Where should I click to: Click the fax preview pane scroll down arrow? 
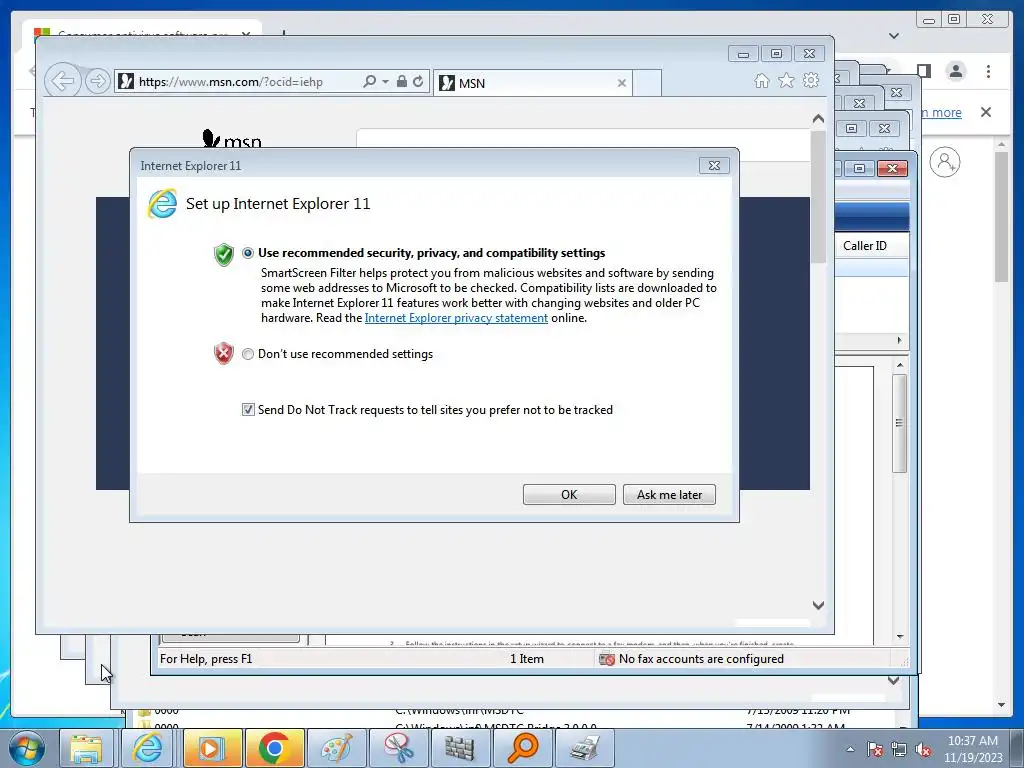900,636
